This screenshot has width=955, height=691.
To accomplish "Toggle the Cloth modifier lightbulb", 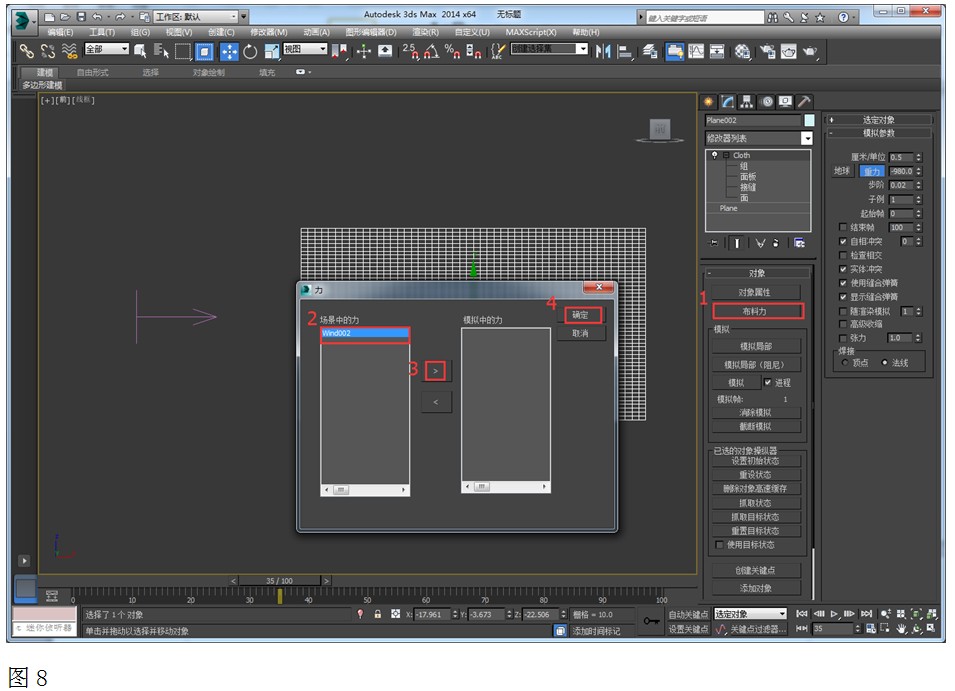I will [714, 155].
